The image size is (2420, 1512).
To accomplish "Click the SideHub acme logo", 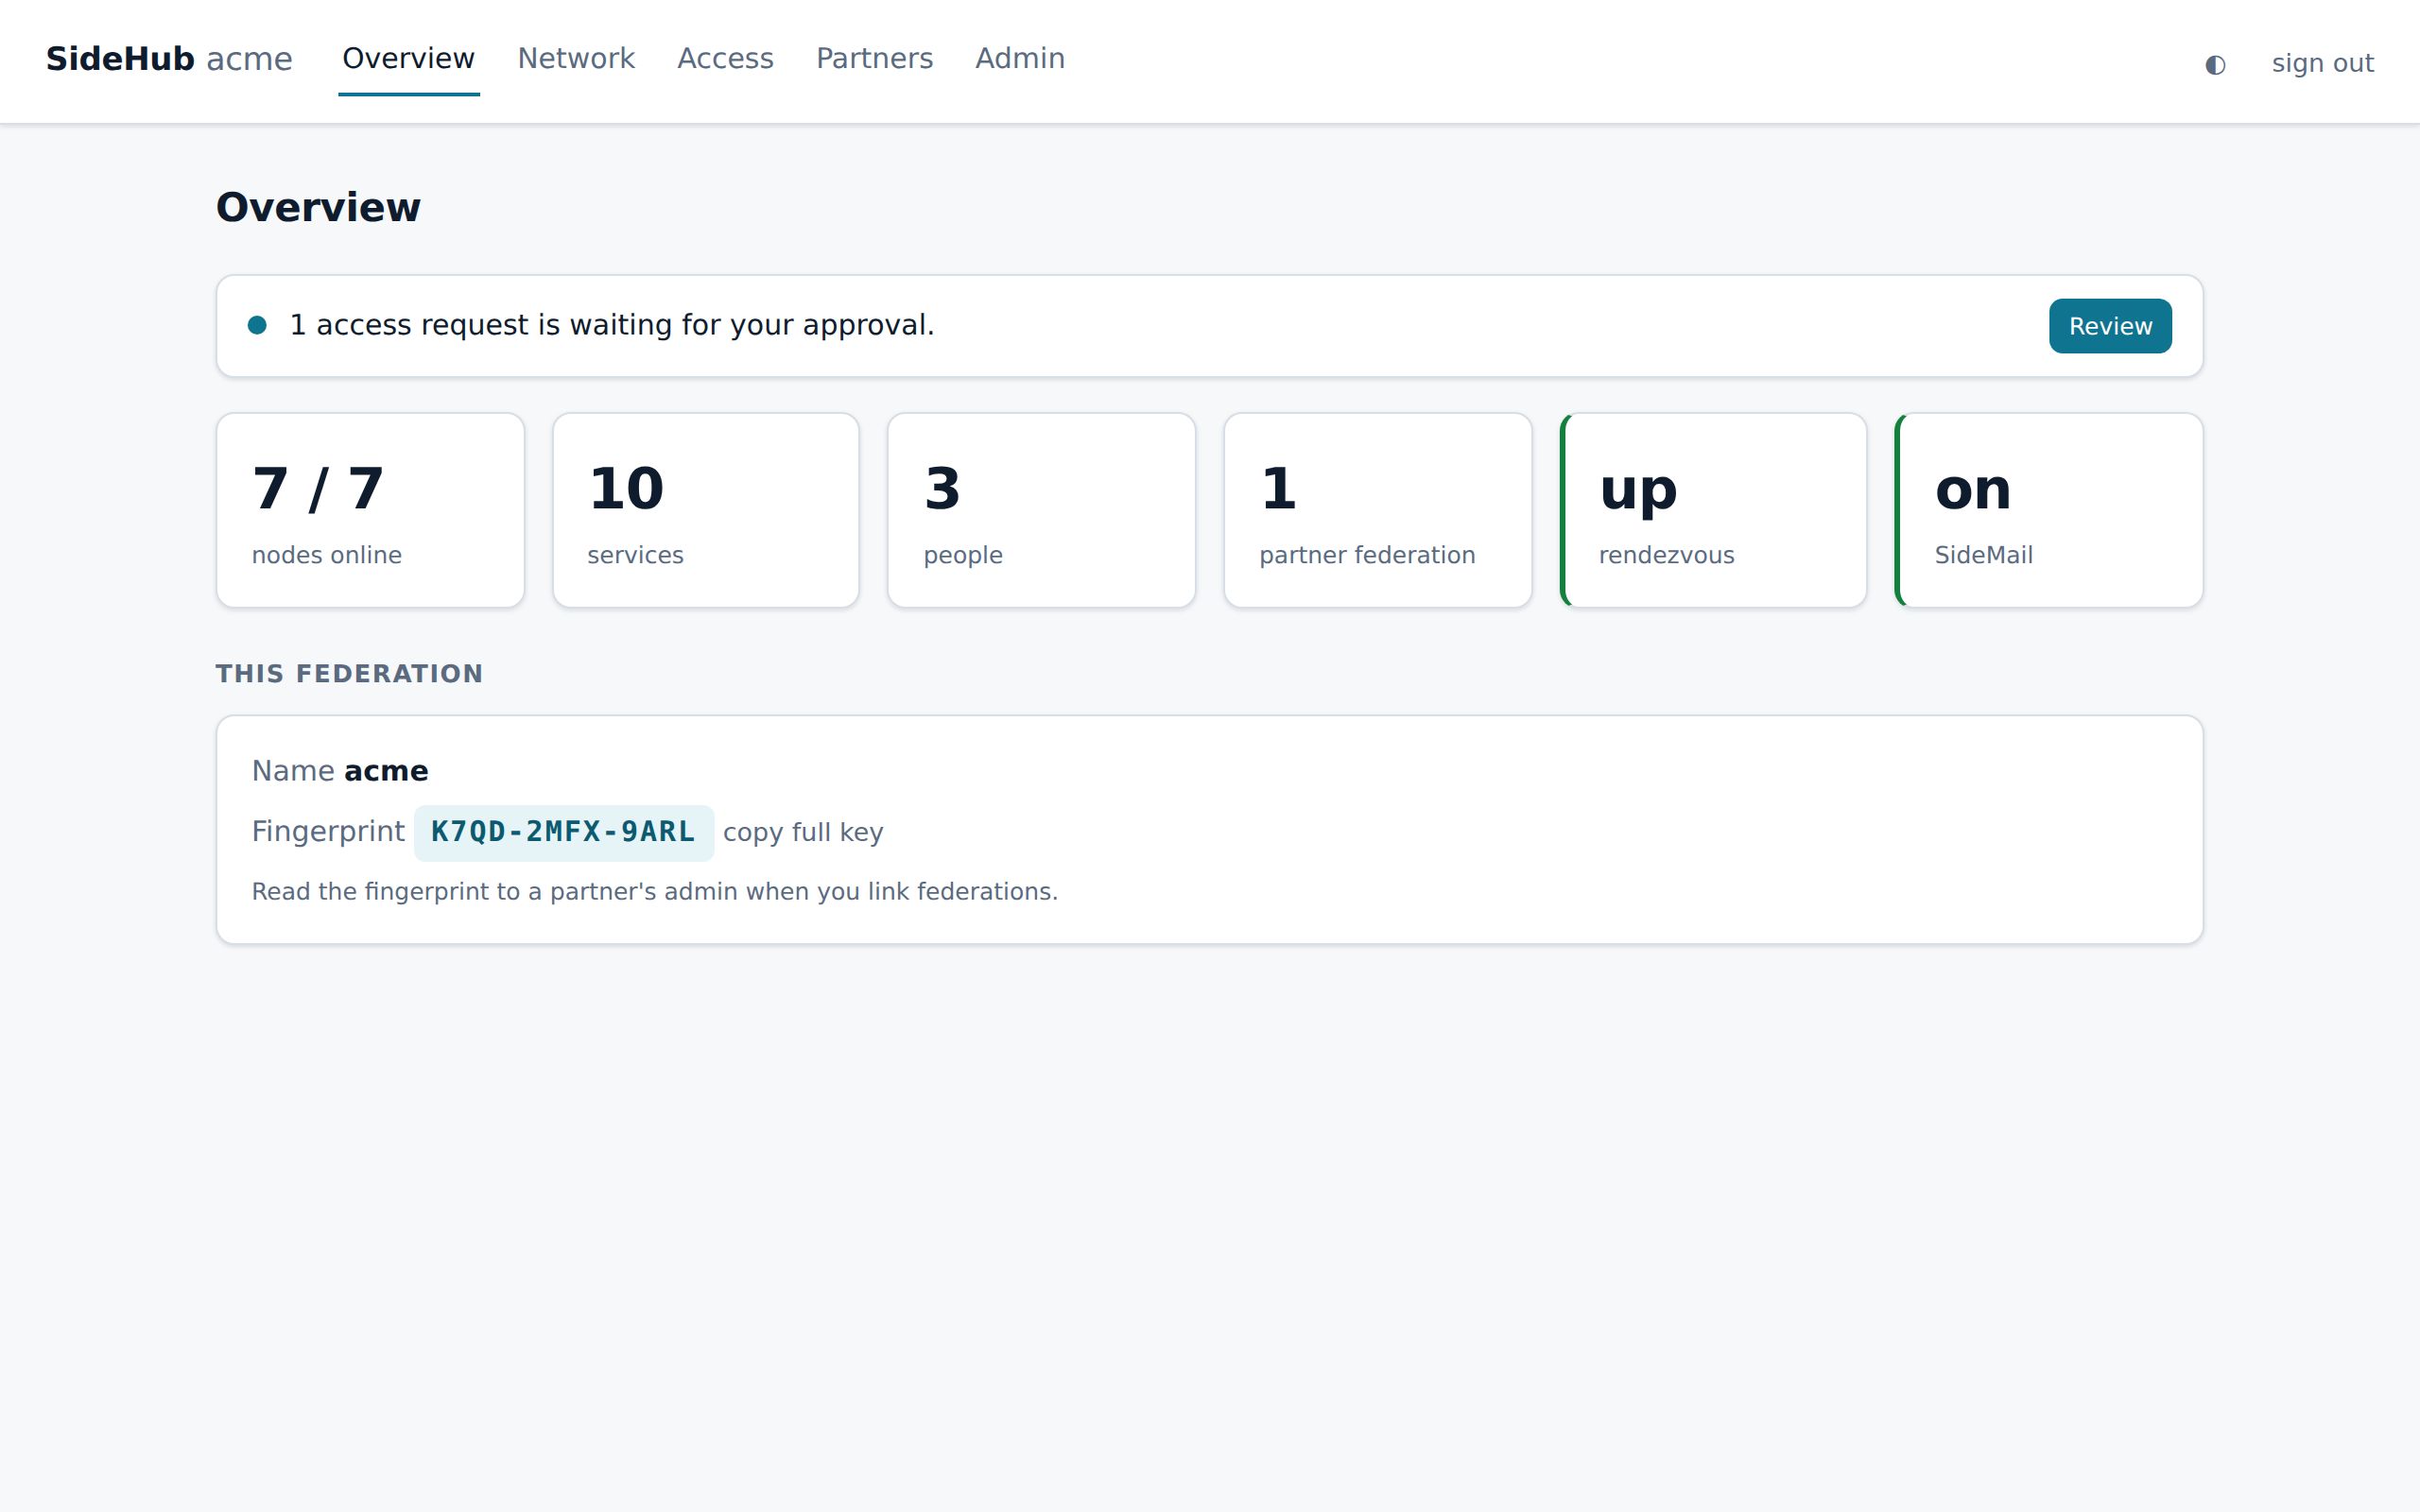I will (x=169, y=59).
